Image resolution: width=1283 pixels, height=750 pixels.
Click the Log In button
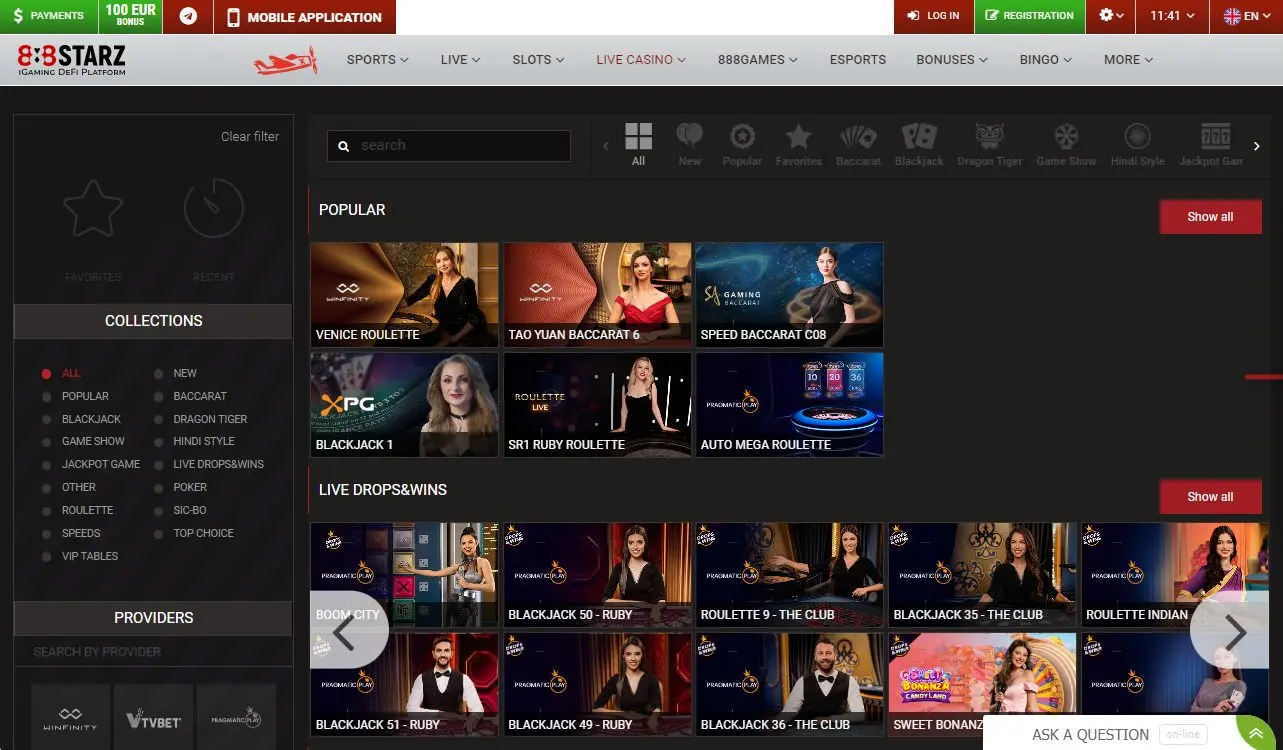coord(933,16)
